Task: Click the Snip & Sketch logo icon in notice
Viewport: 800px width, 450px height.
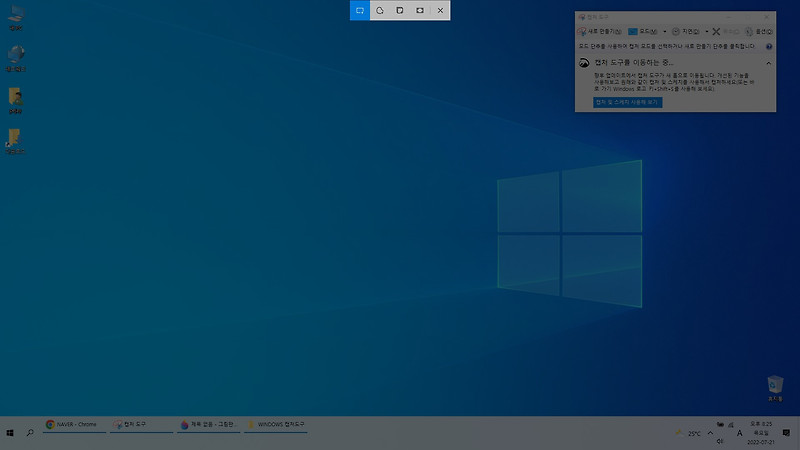Action: 584,63
